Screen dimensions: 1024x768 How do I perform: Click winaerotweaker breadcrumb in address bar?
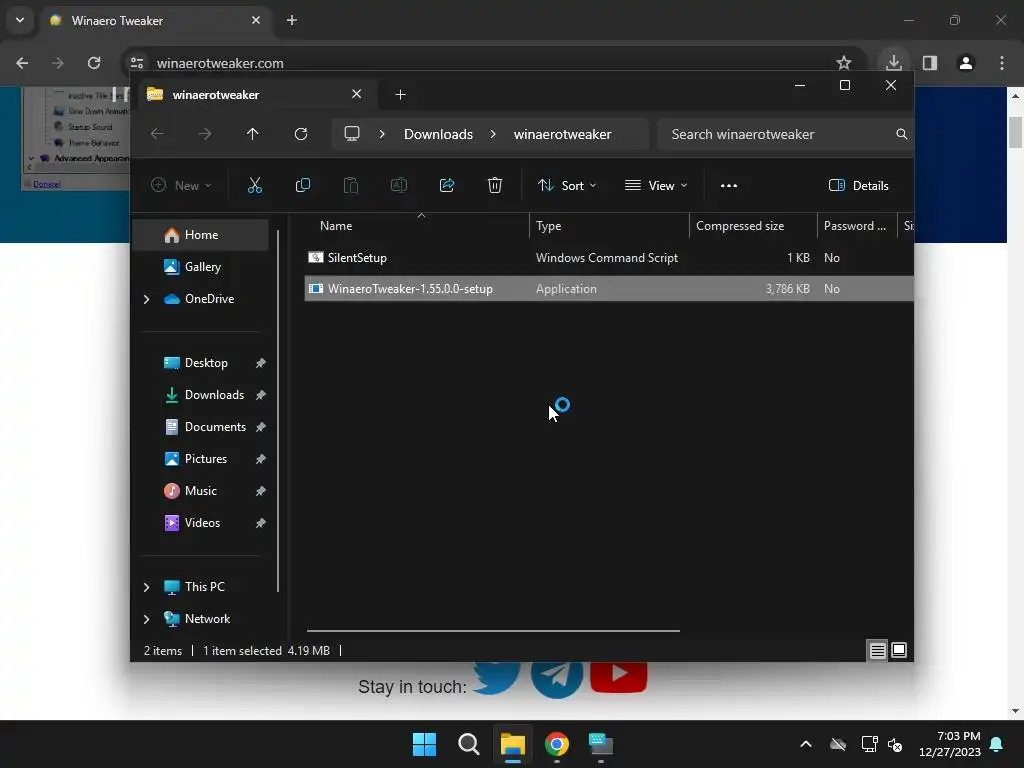(562, 134)
